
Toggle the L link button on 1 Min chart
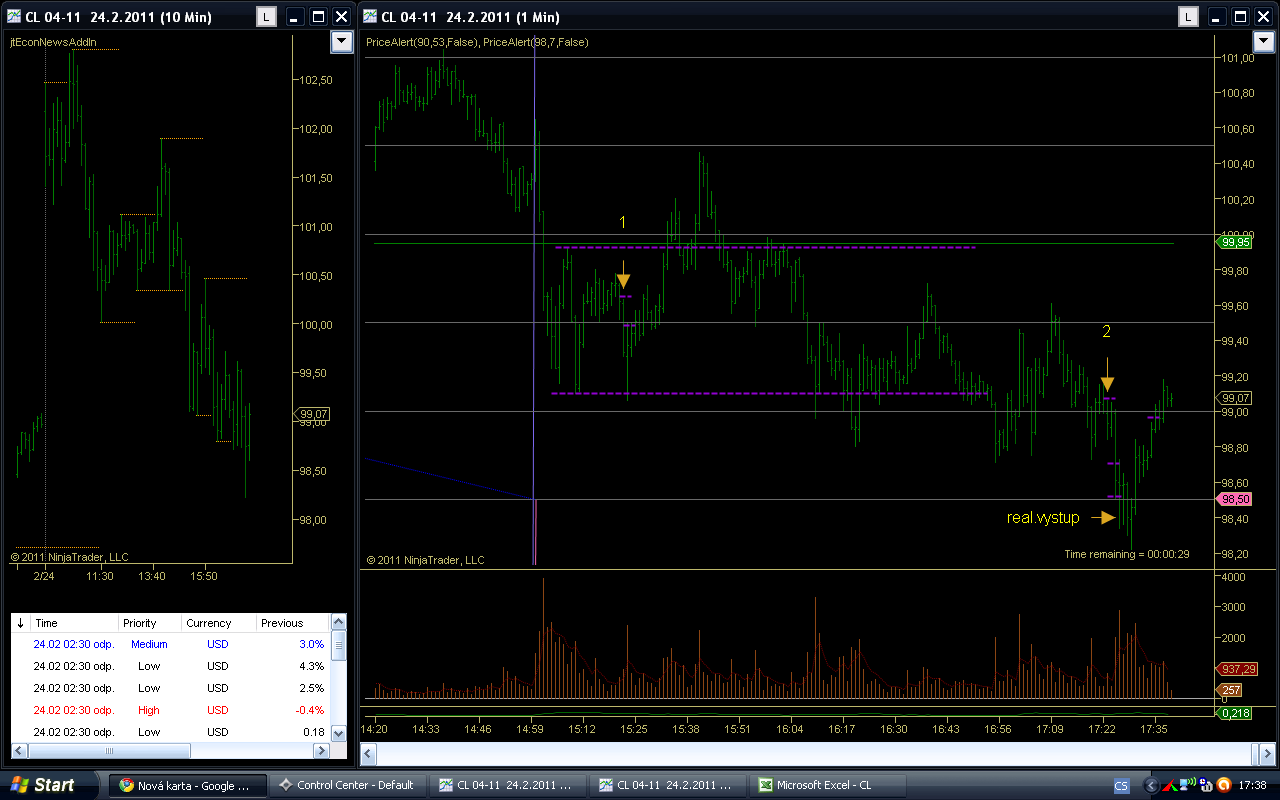pos(1187,17)
